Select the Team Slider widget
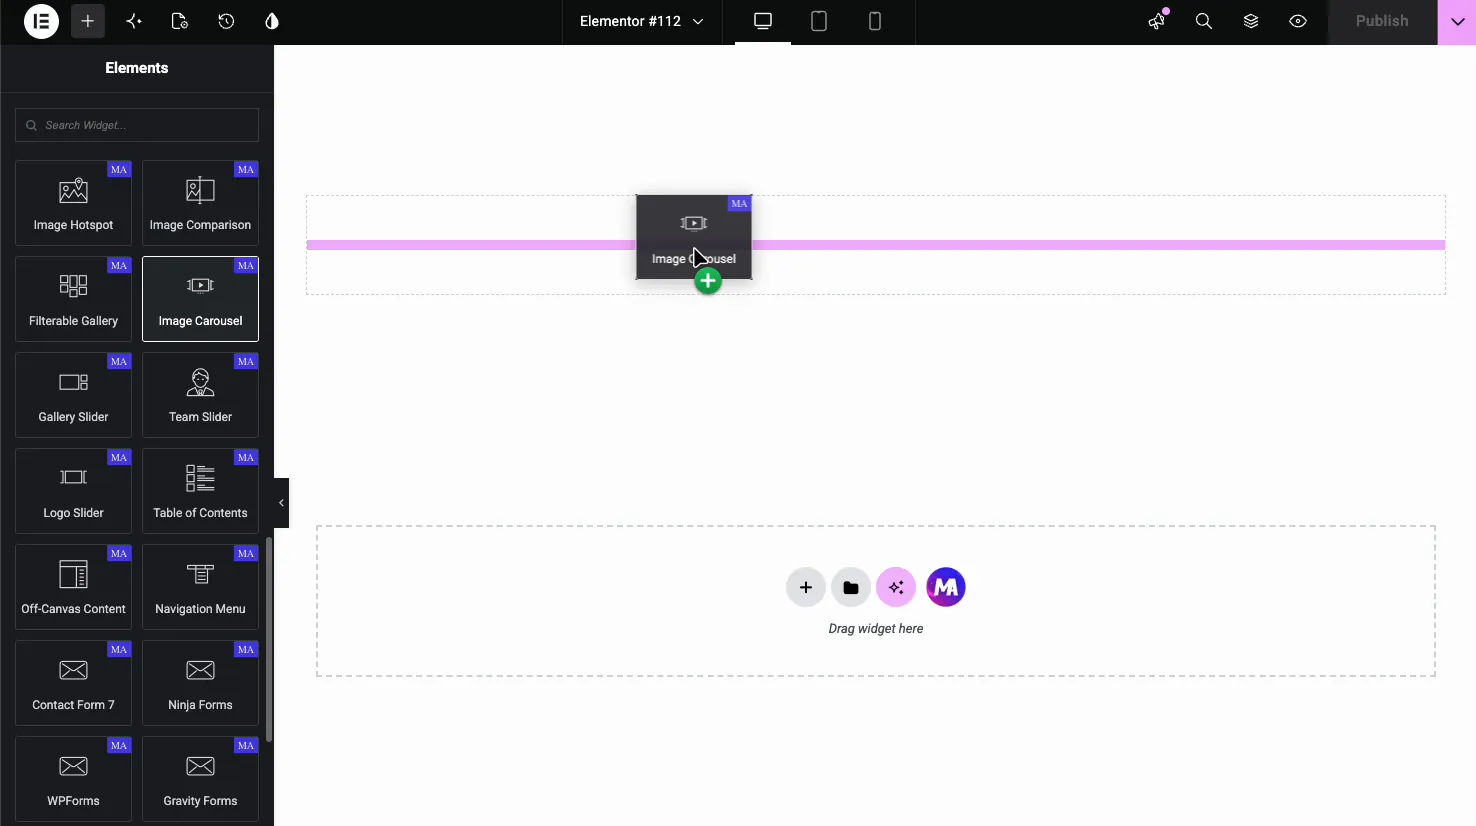This screenshot has height=826, width=1476. coord(200,395)
